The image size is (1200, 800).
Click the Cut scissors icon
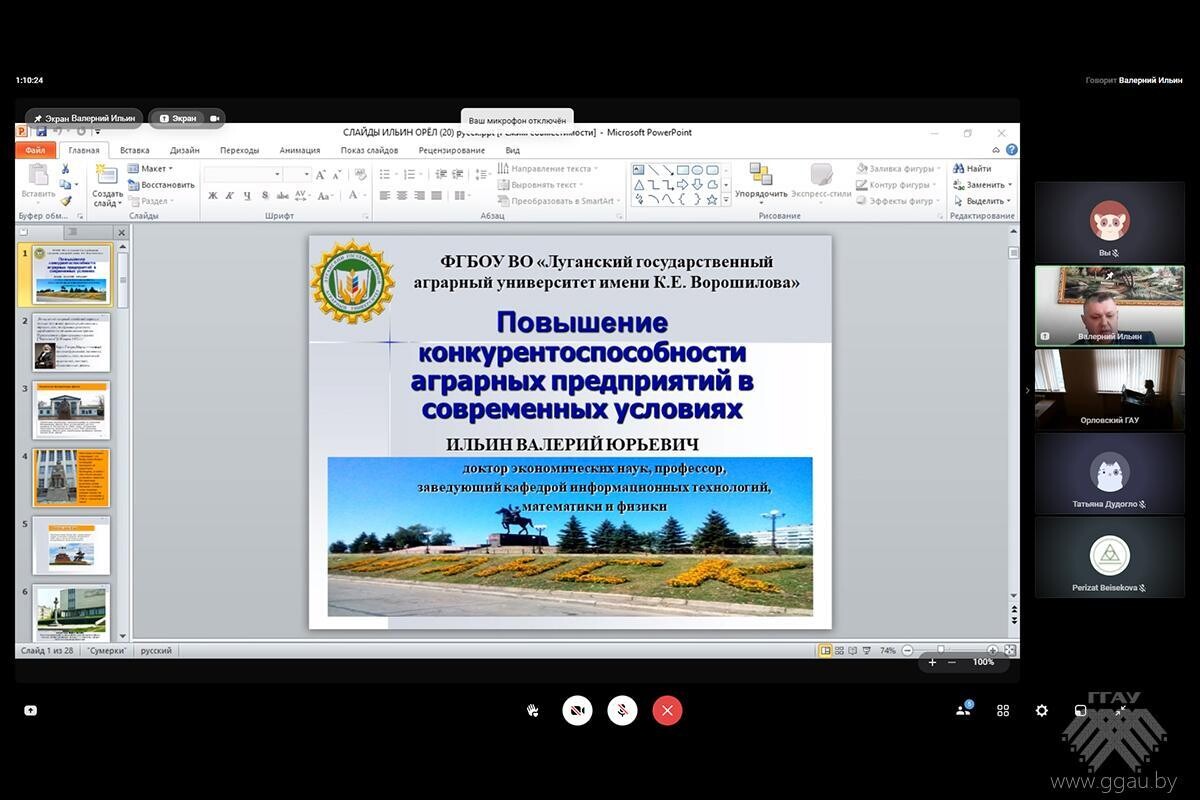[66, 169]
